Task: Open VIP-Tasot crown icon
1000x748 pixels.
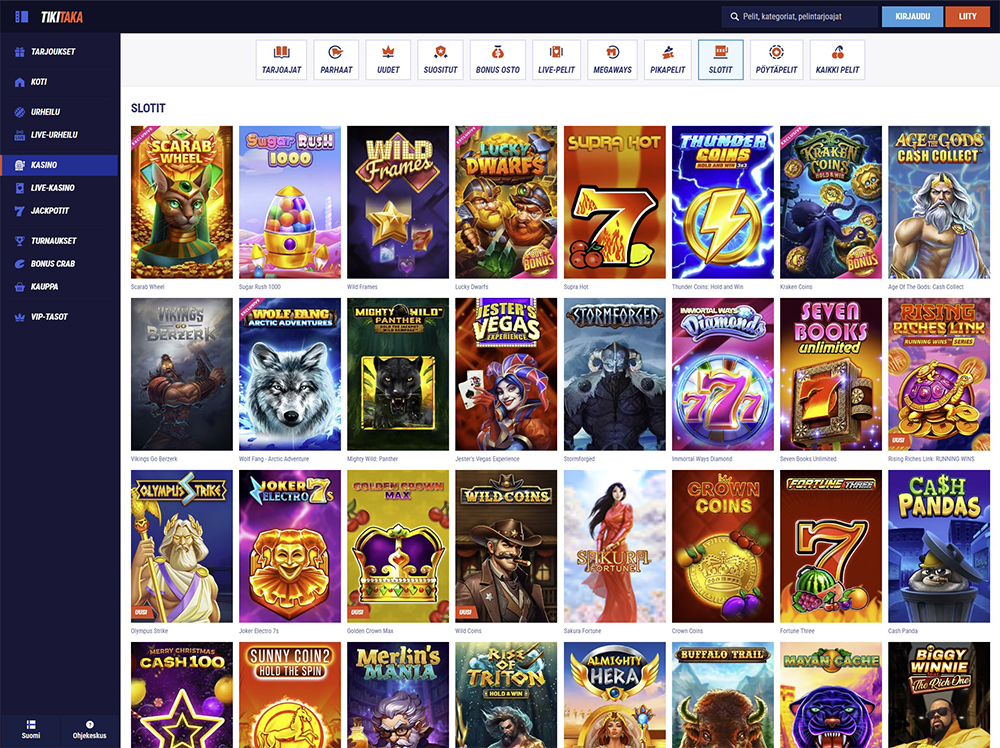Action: click(20, 317)
